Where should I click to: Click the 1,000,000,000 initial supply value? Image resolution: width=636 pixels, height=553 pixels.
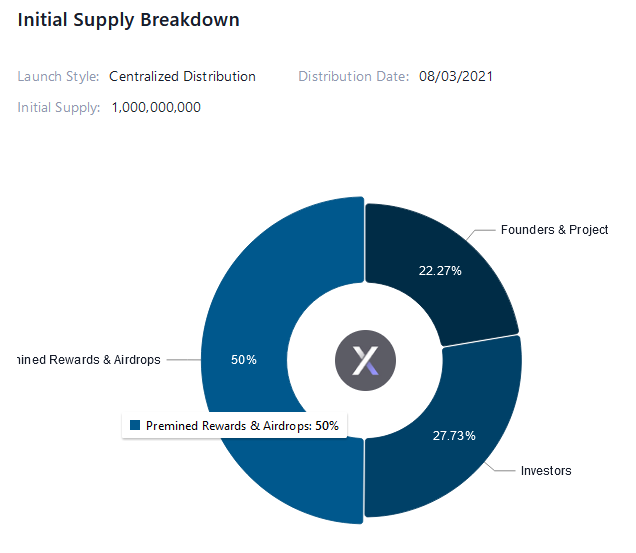point(154,107)
